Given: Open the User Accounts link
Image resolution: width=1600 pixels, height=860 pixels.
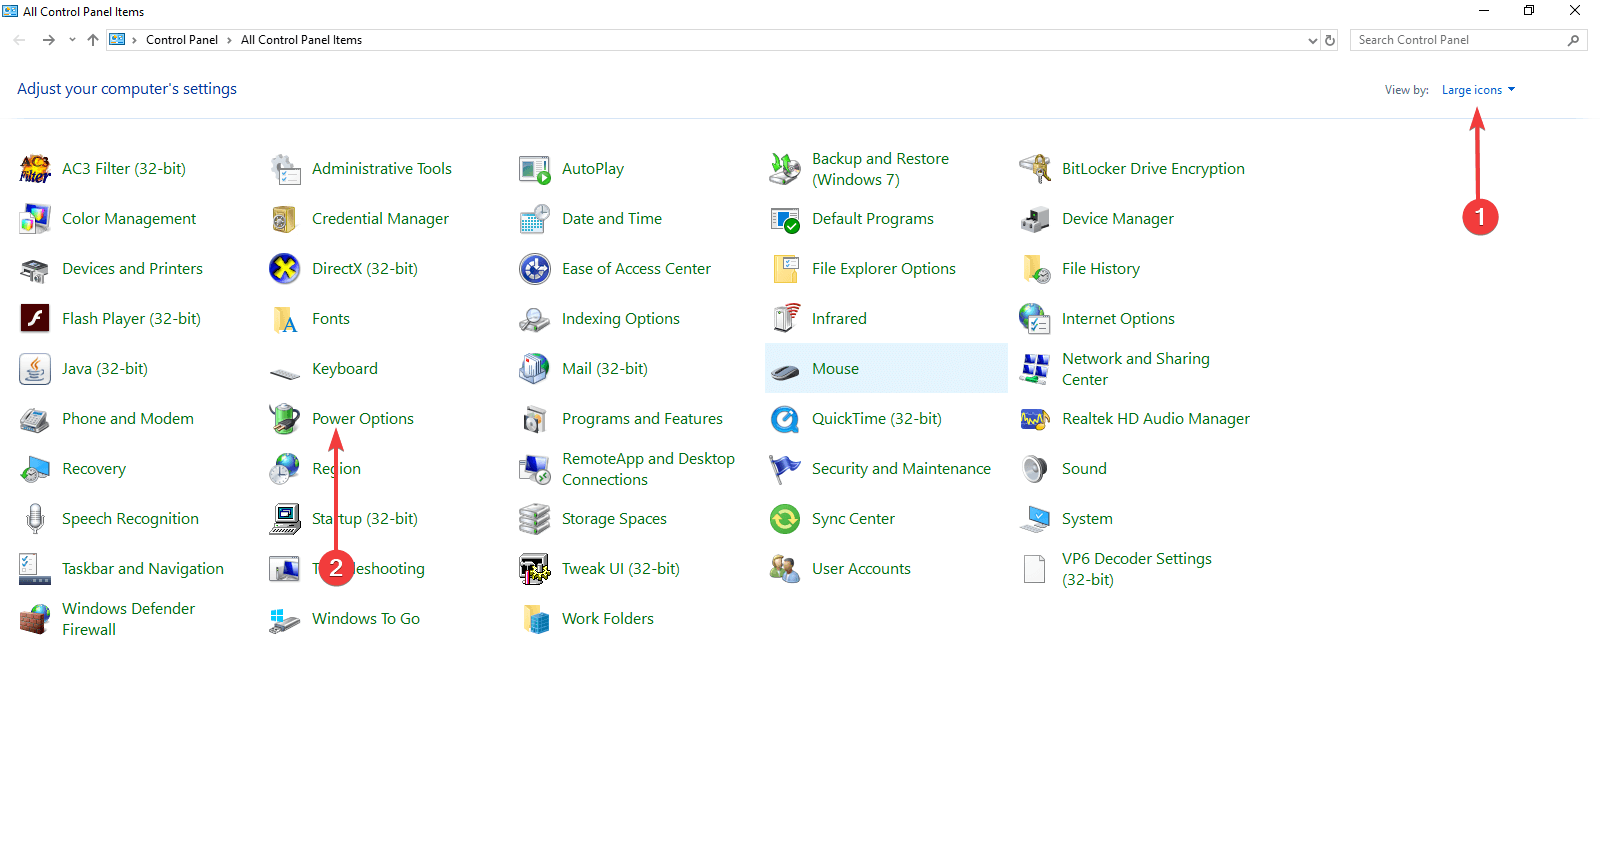Looking at the screenshot, I should [861, 569].
